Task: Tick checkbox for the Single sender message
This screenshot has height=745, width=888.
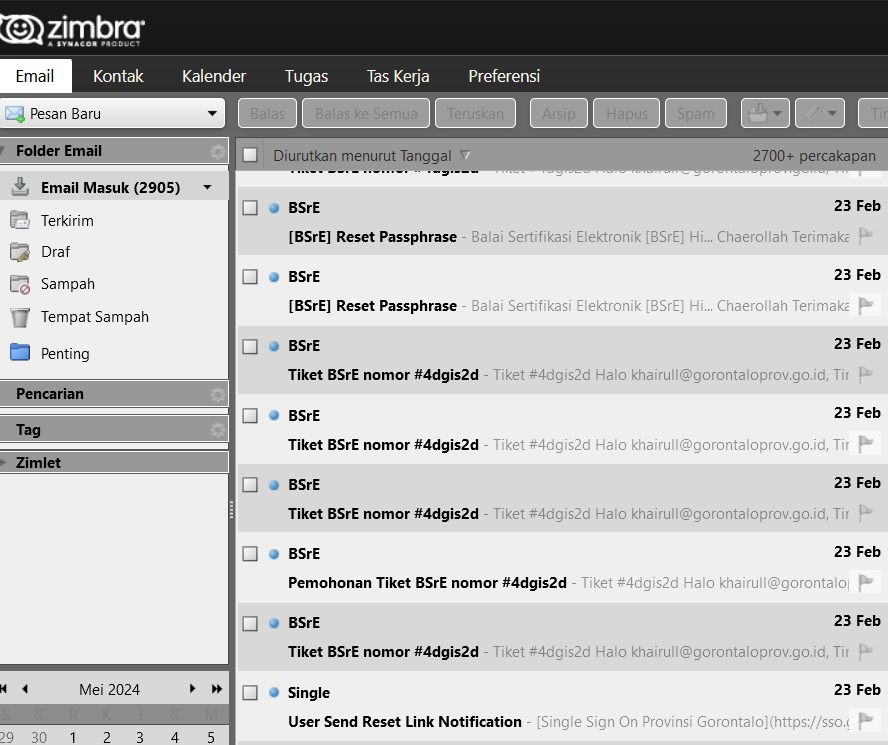Action: (250, 692)
